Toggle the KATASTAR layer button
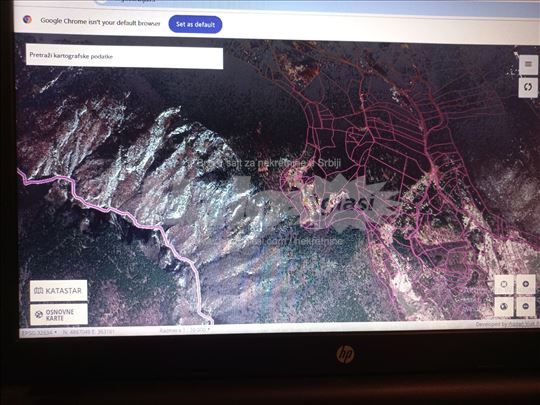 [59, 291]
